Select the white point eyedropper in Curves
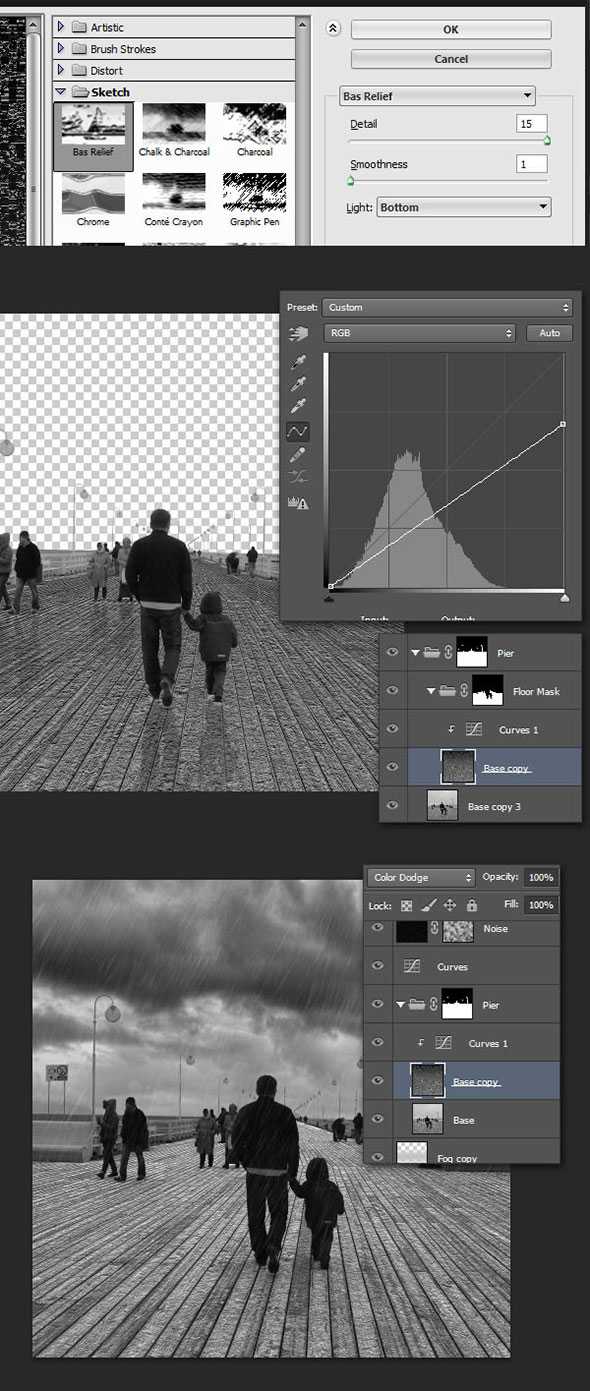Viewport: 590px width, 1391px height. pyautogui.click(x=297, y=406)
